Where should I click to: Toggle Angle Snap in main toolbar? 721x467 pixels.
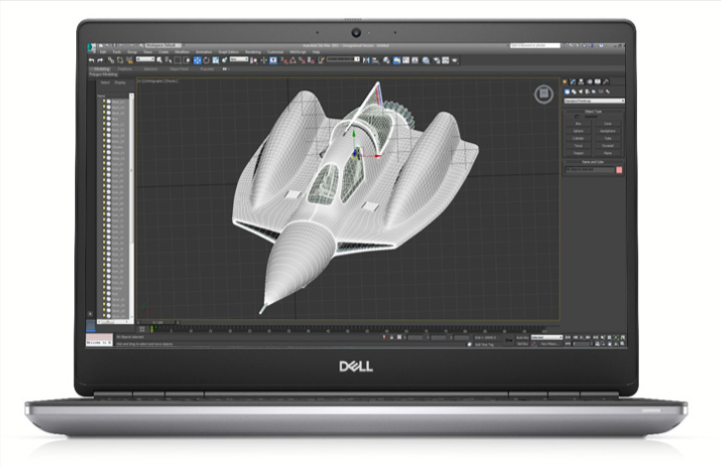point(293,60)
